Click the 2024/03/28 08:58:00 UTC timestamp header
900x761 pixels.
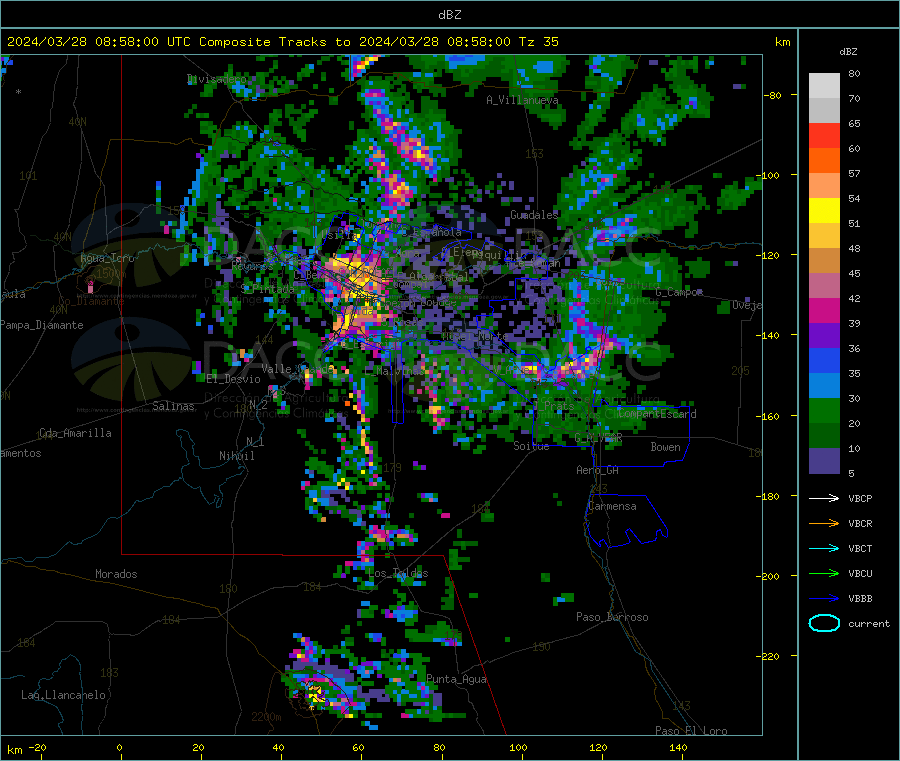[98, 42]
